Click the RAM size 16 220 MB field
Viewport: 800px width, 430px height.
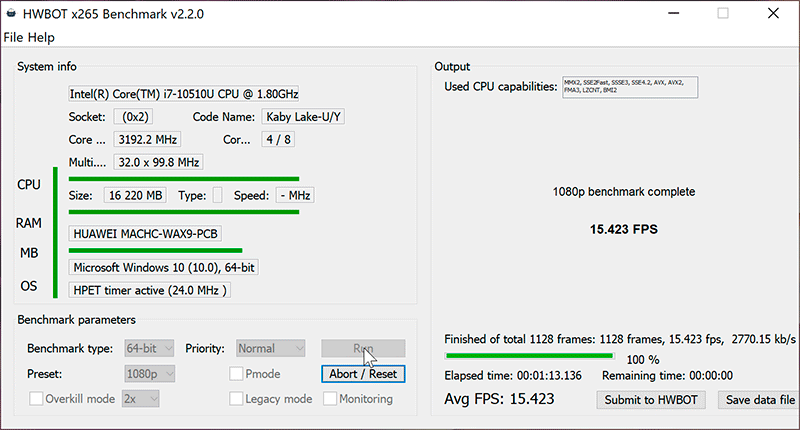coord(135,195)
